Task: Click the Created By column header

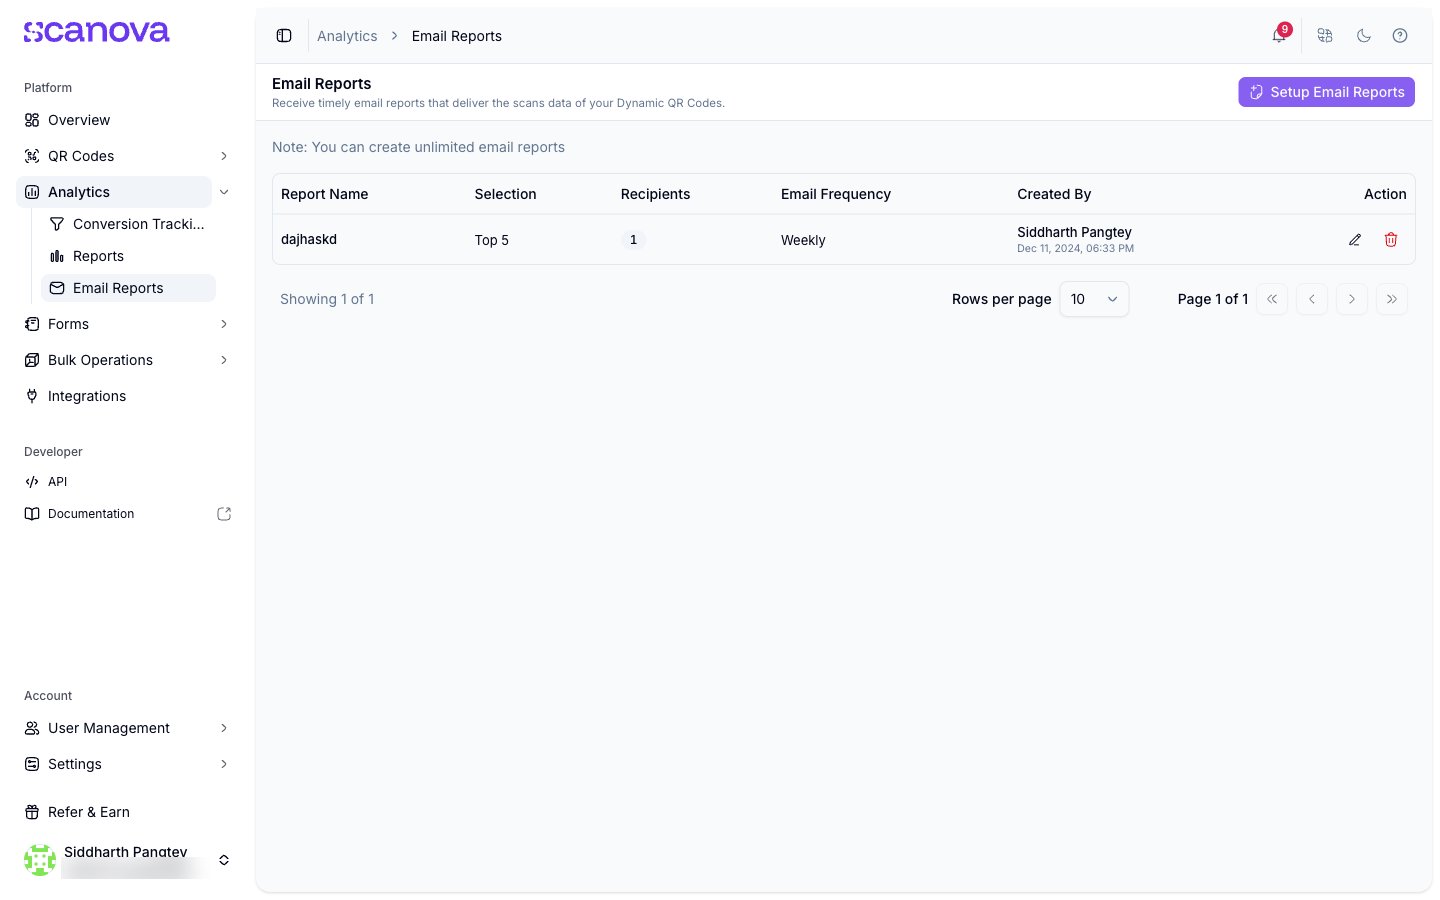Action: point(1054,194)
